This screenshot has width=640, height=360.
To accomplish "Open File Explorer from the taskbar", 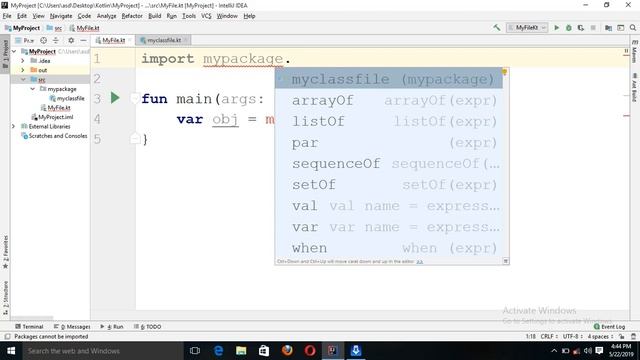I will click(241, 351).
